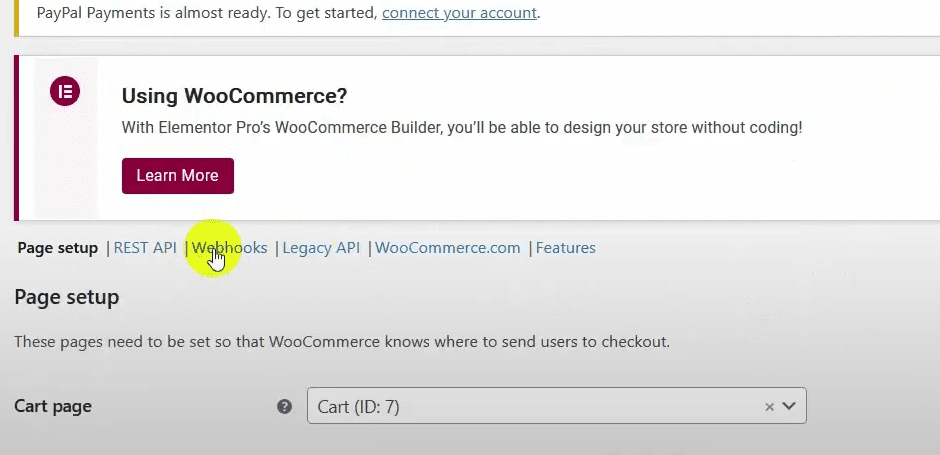Click the Elementor logo icon
This screenshot has height=455, width=940.
click(65, 92)
